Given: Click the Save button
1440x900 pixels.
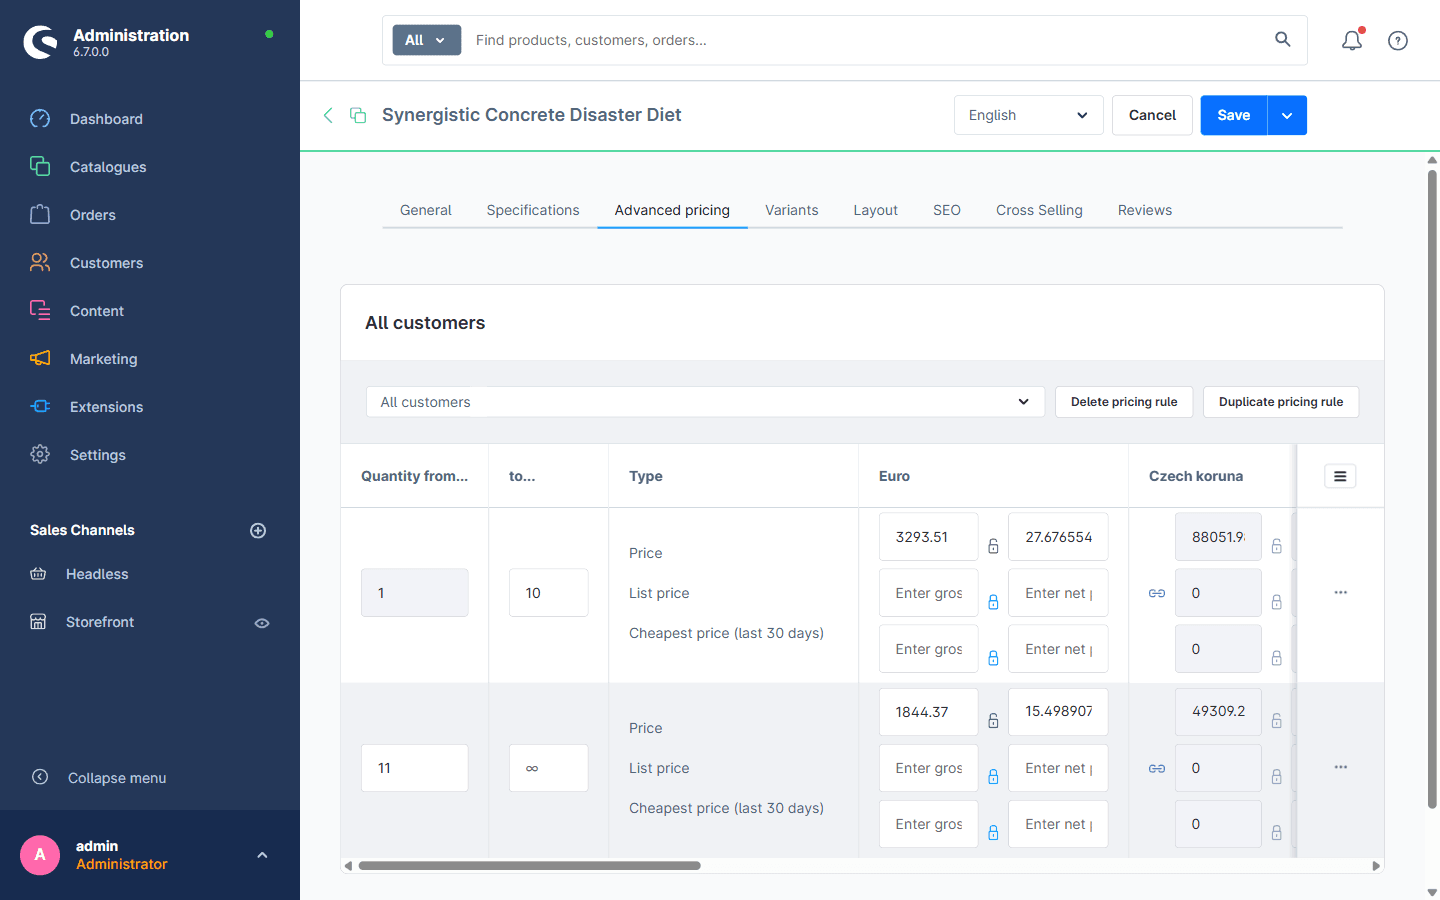Looking at the screenshot, I should (x=1234, y=115).
